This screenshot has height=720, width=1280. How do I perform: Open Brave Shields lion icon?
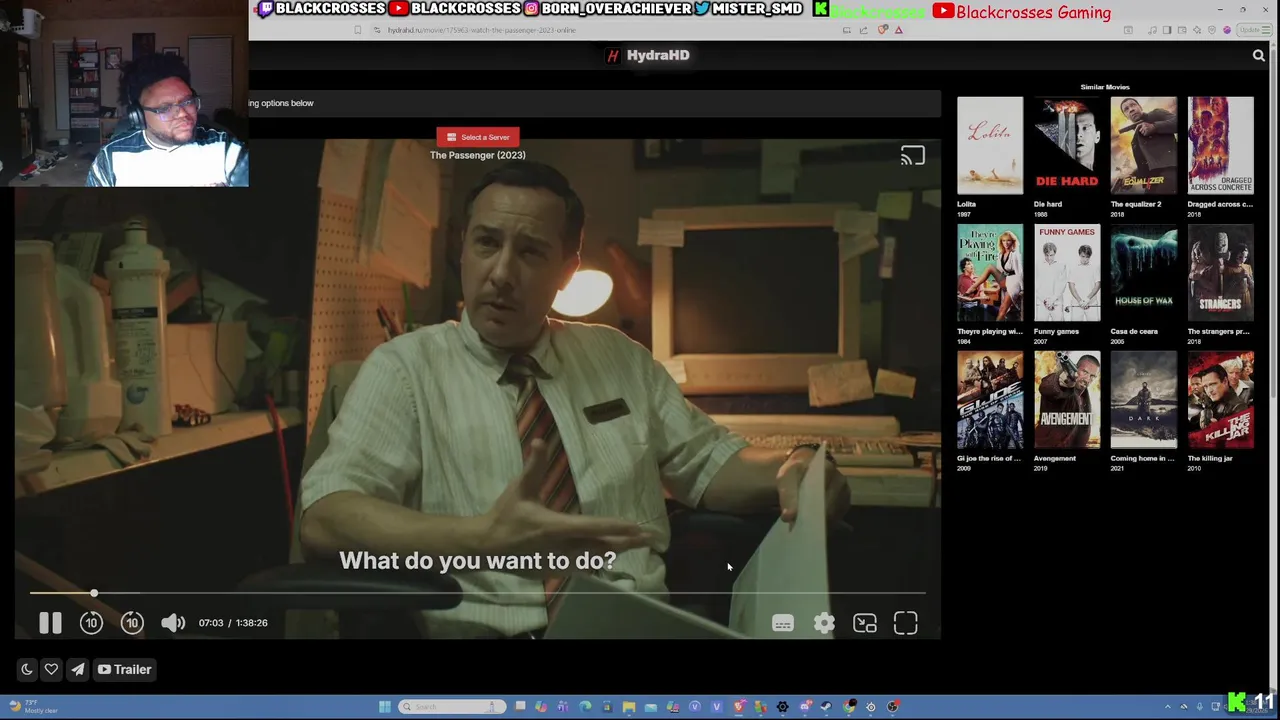[882, 30]
